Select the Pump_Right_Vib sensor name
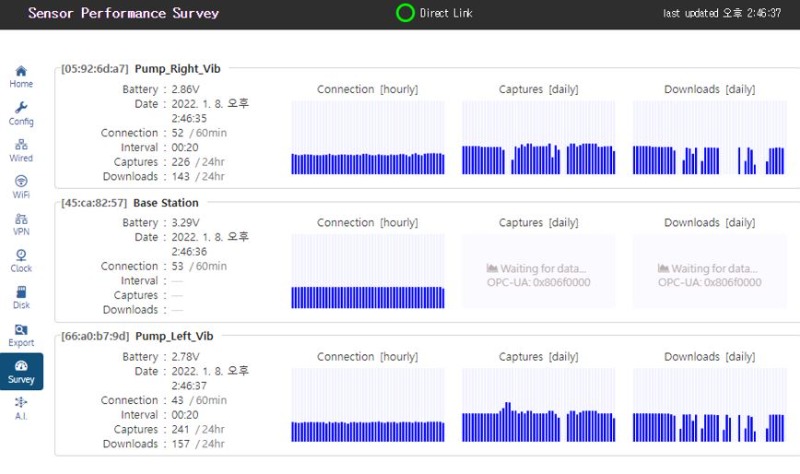800x474 pixels. pos(178,69)
